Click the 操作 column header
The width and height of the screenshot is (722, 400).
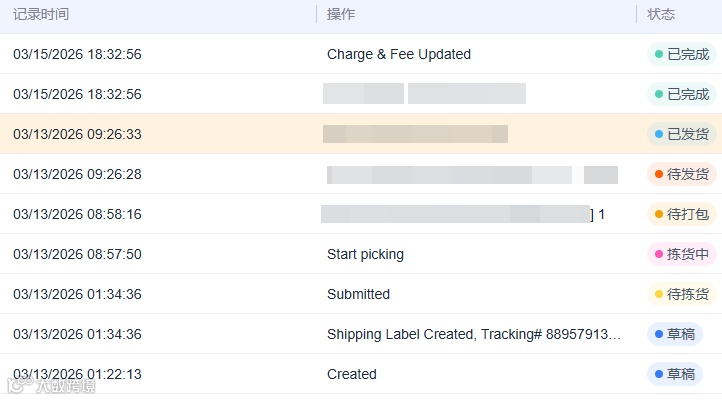pyautogui.click(x=341, y=14)
